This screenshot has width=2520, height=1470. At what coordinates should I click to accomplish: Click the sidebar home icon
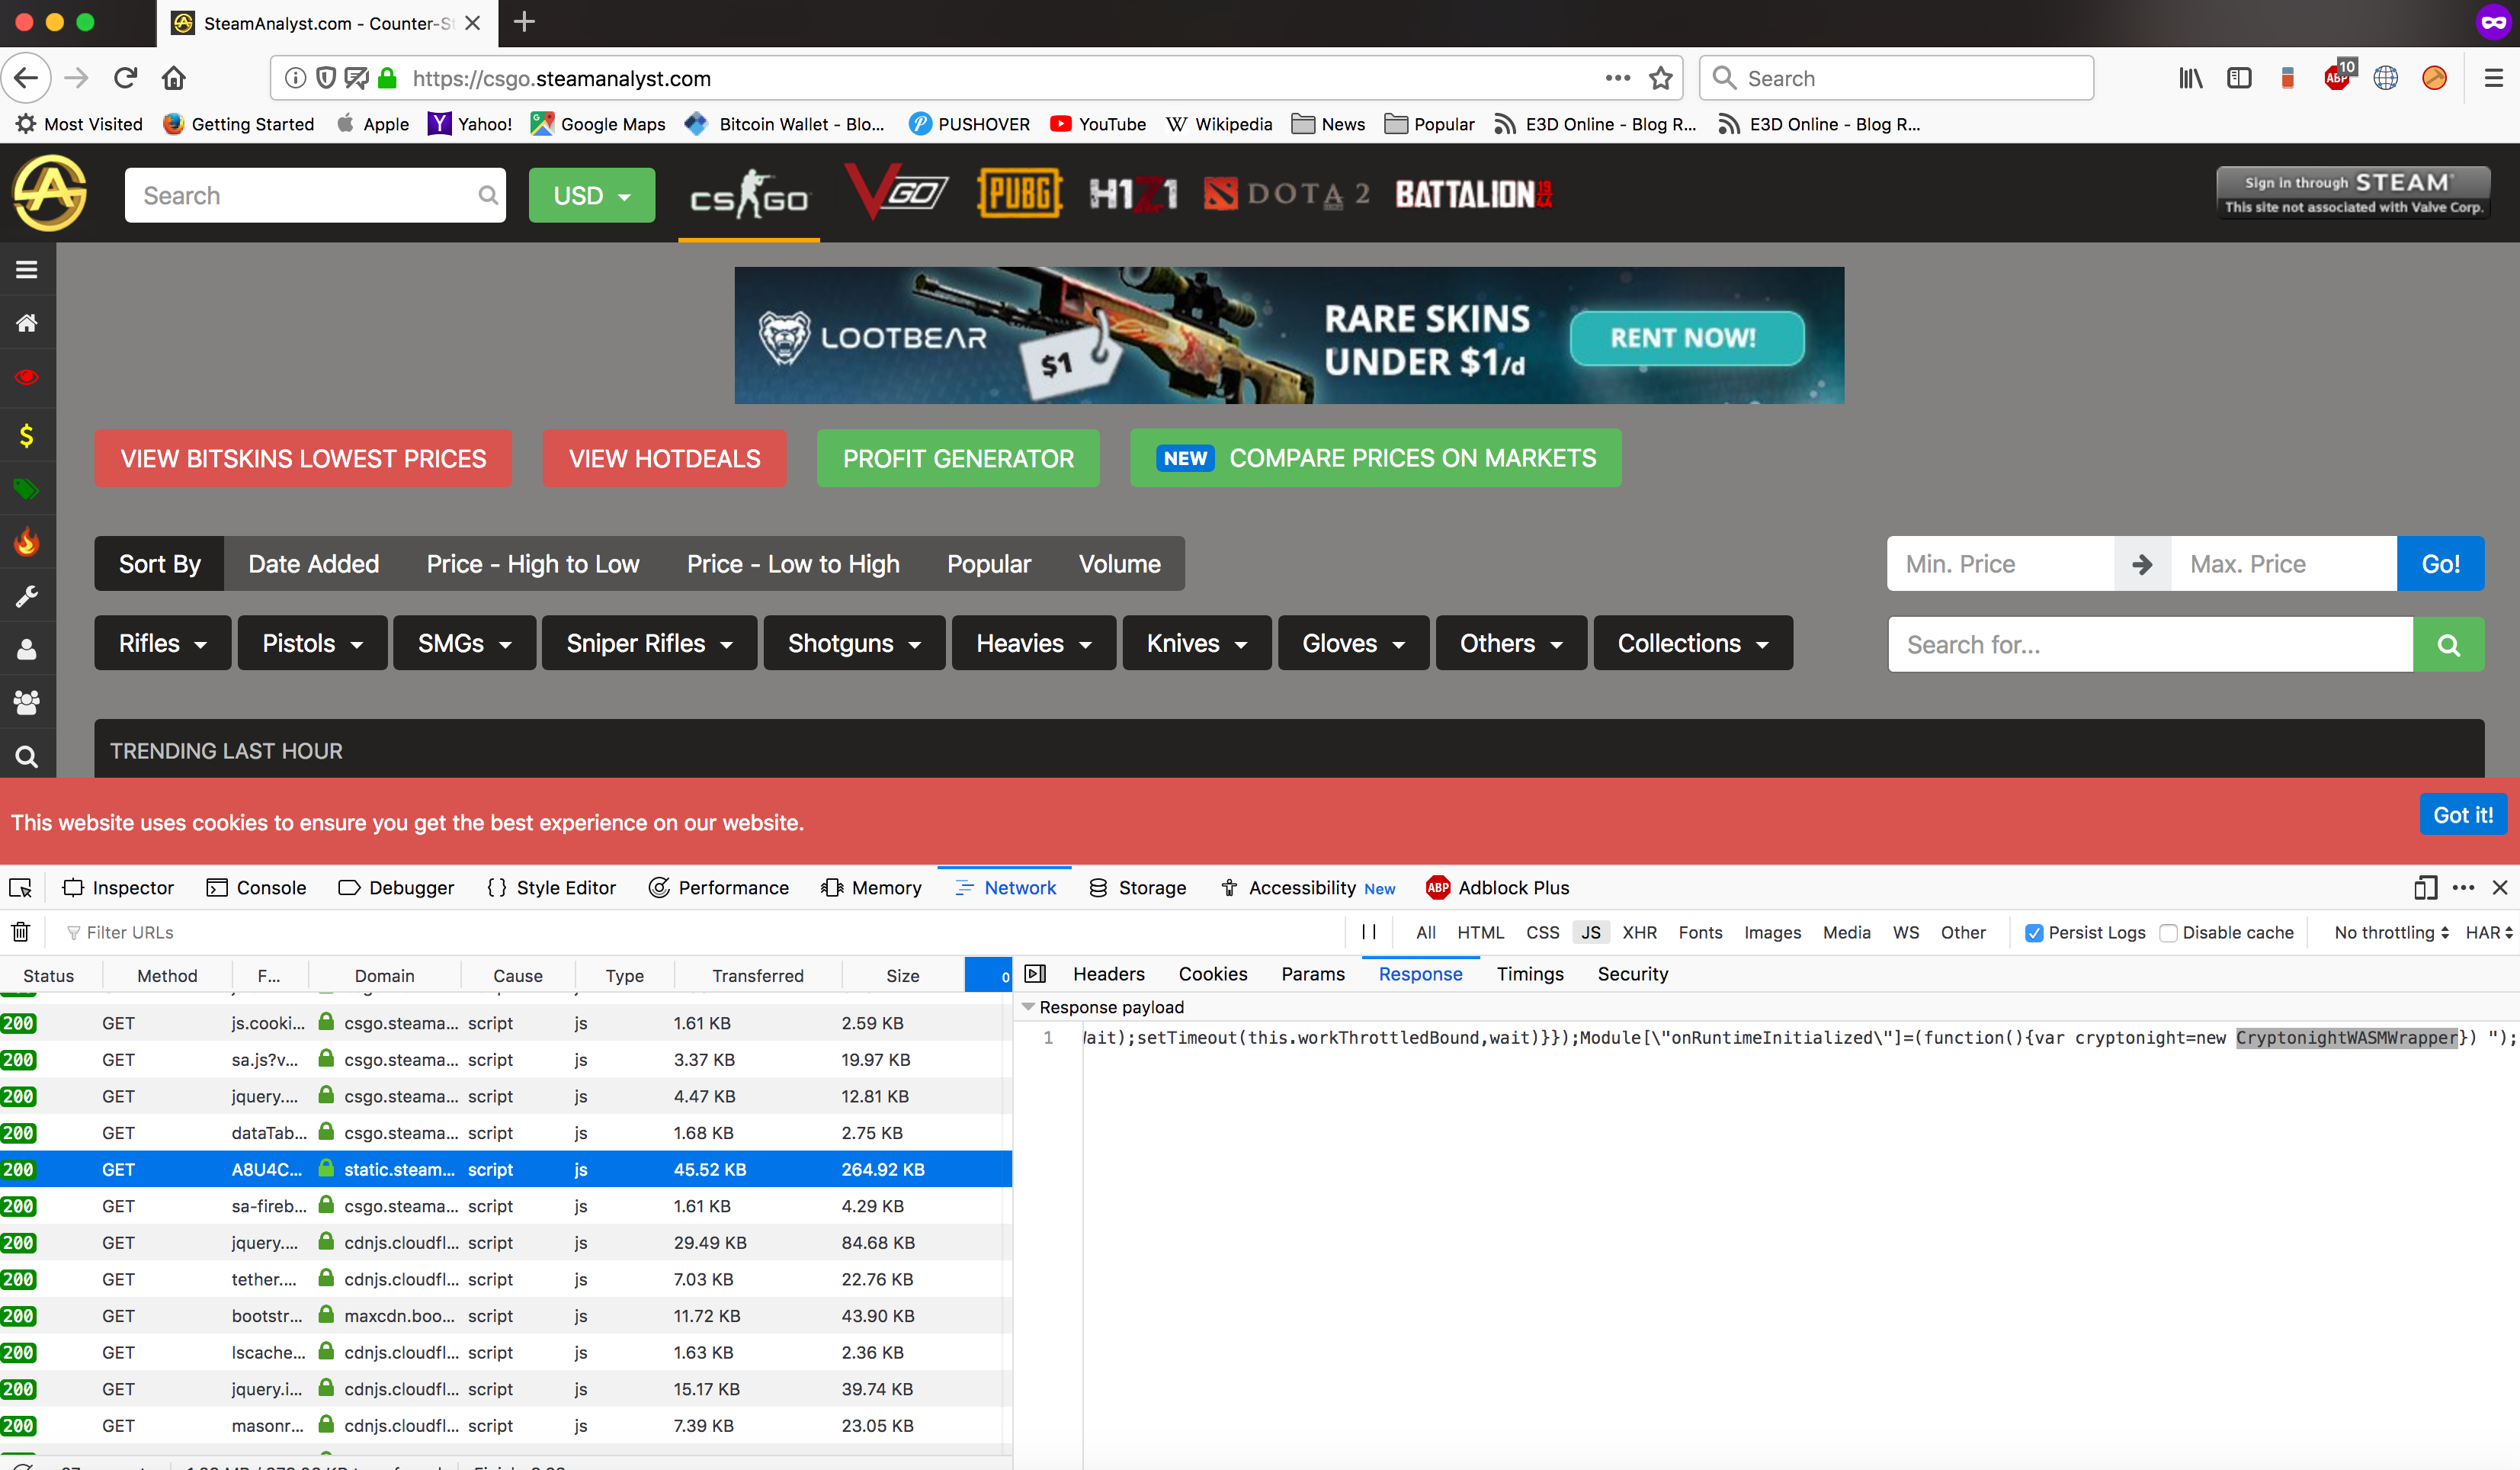click(x=27, y=322)
